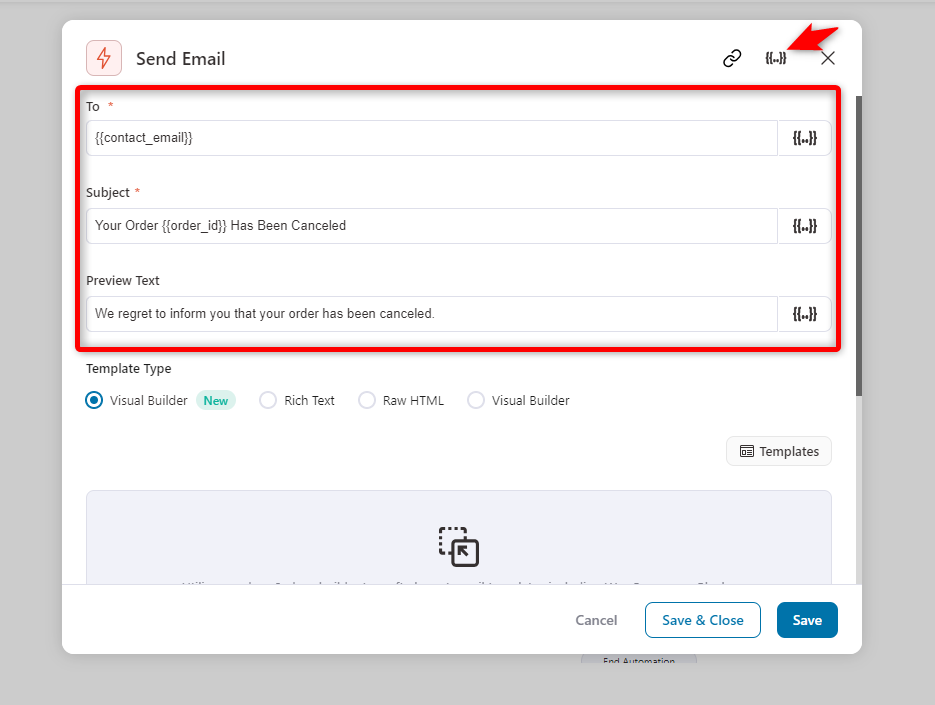The width and height of the screenshot is (935, 705).
Task: Click the Send Email title text
Action: tap(181, 58)
